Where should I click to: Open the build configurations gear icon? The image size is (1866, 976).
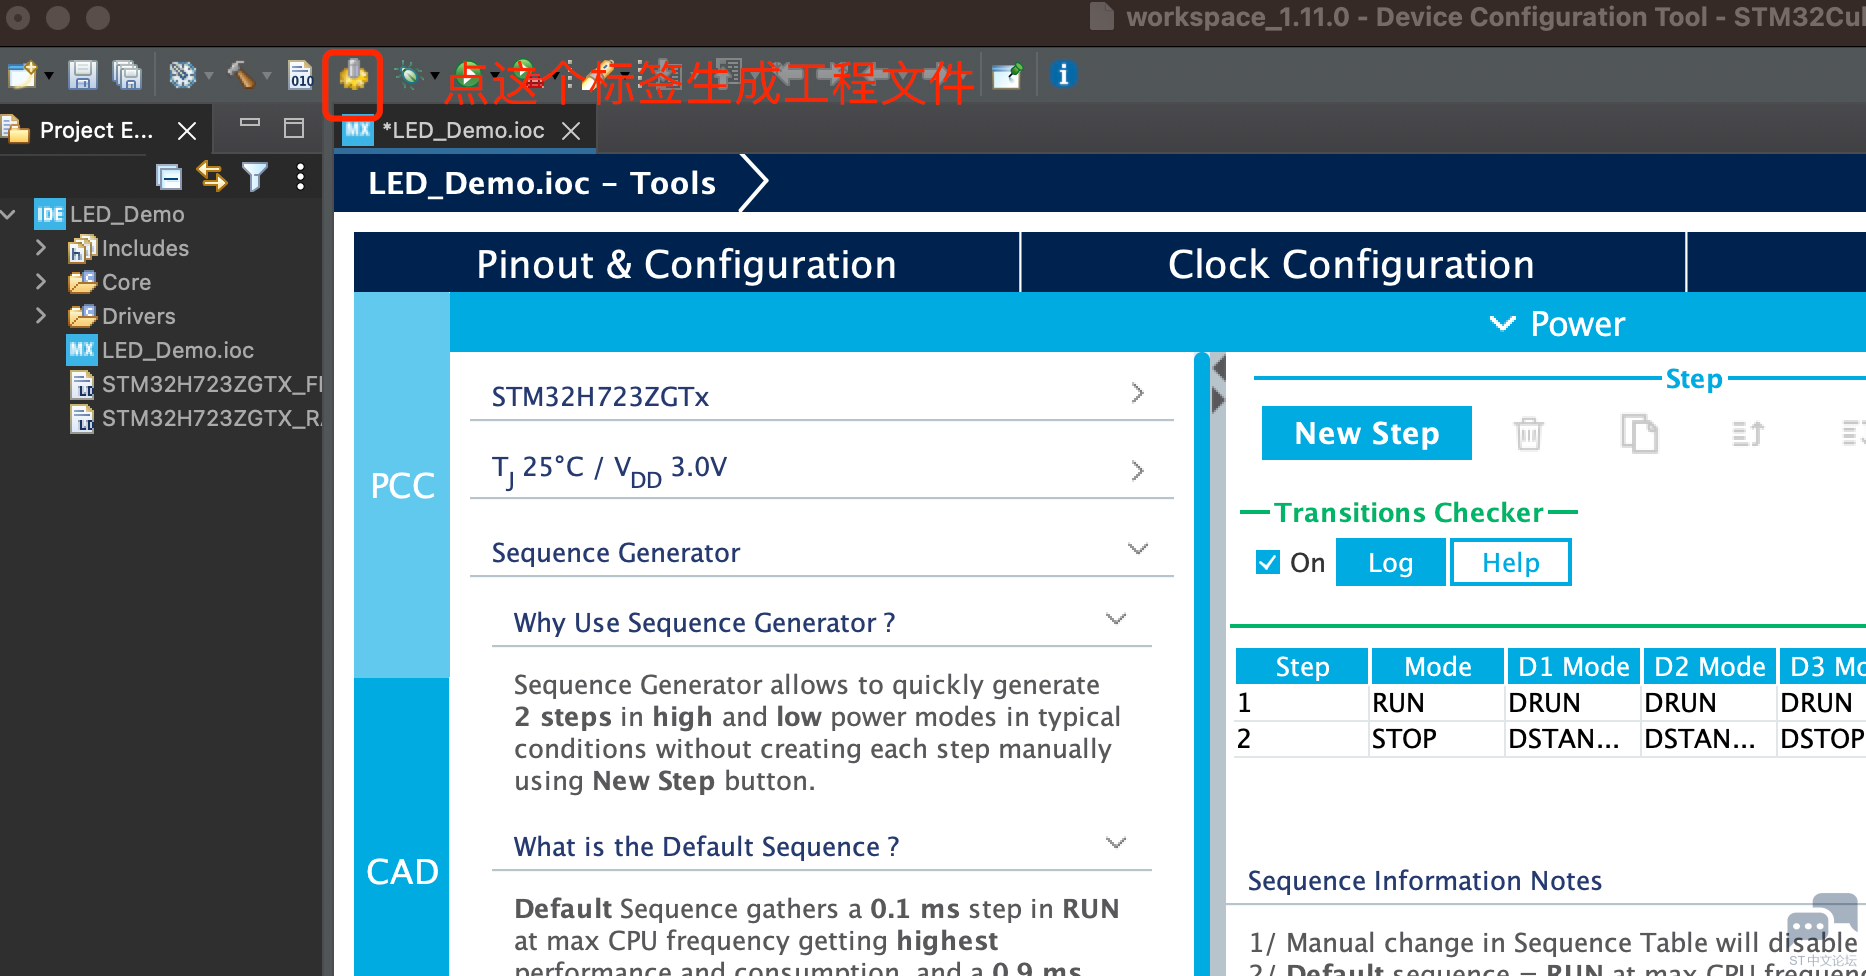click(x=182, y=75)
